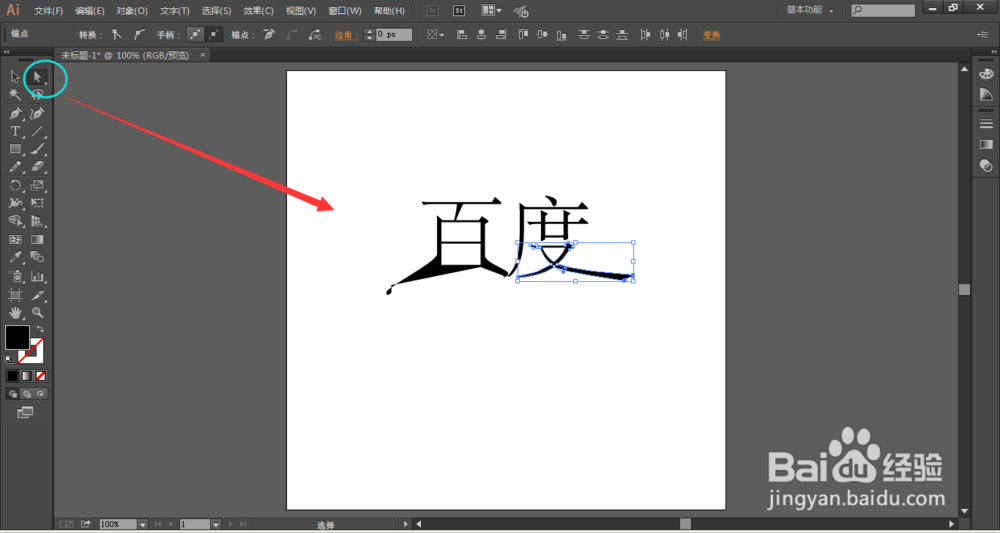1000x533 pixels.
Task: Reset to default fill and stroke
Action: (9, 360)
